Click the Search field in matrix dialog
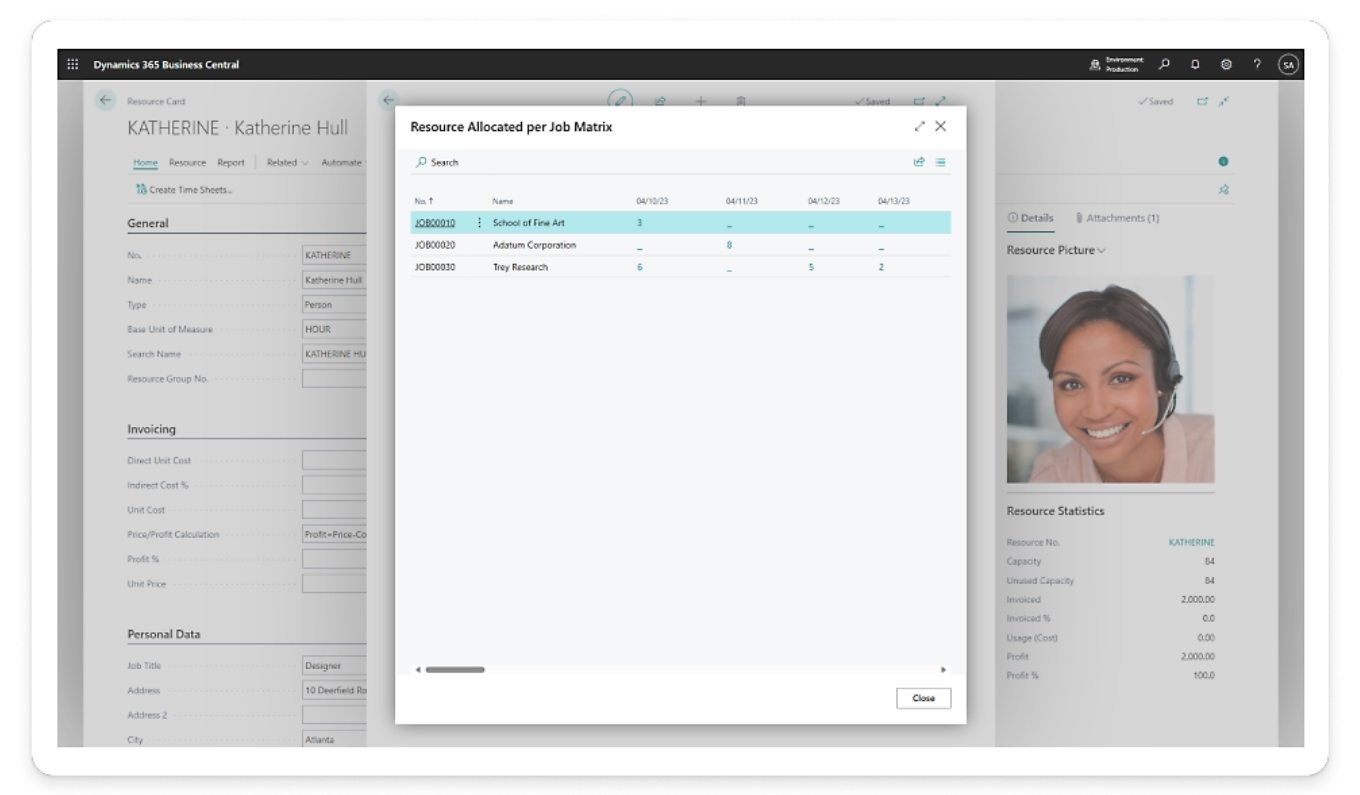This screenshot has height=795, width=1360. tap(445, 162)
